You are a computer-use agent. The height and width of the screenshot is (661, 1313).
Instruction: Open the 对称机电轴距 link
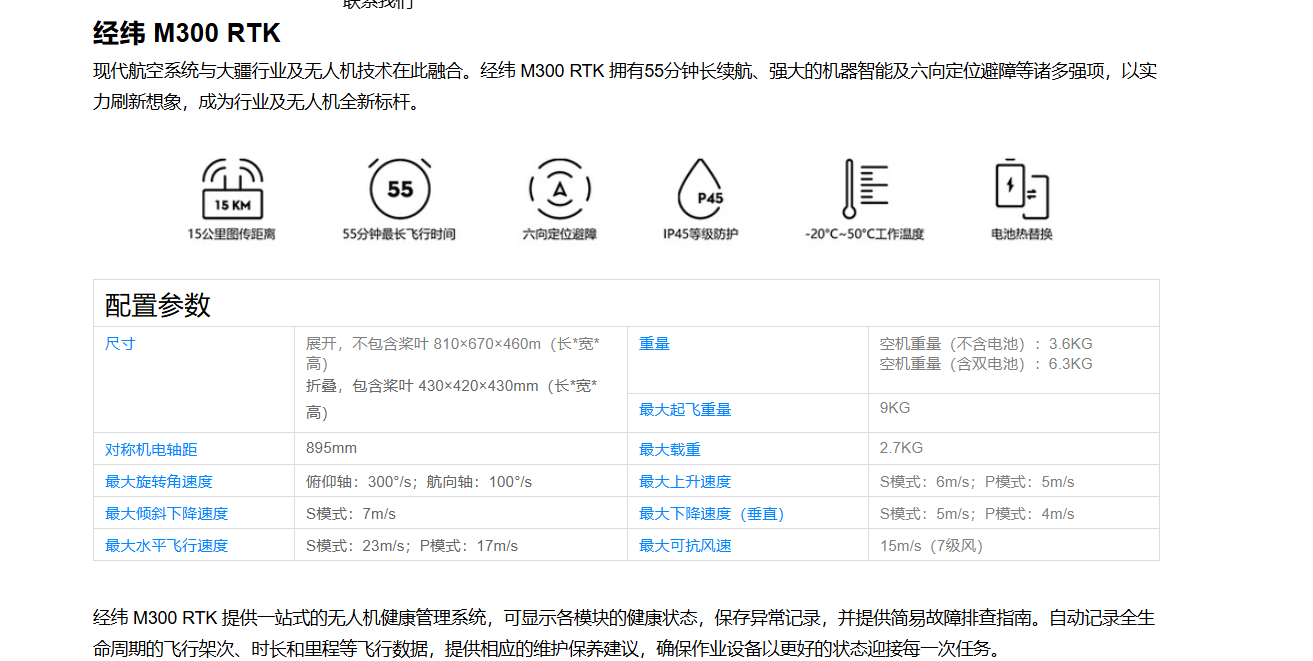click(151, 450)
